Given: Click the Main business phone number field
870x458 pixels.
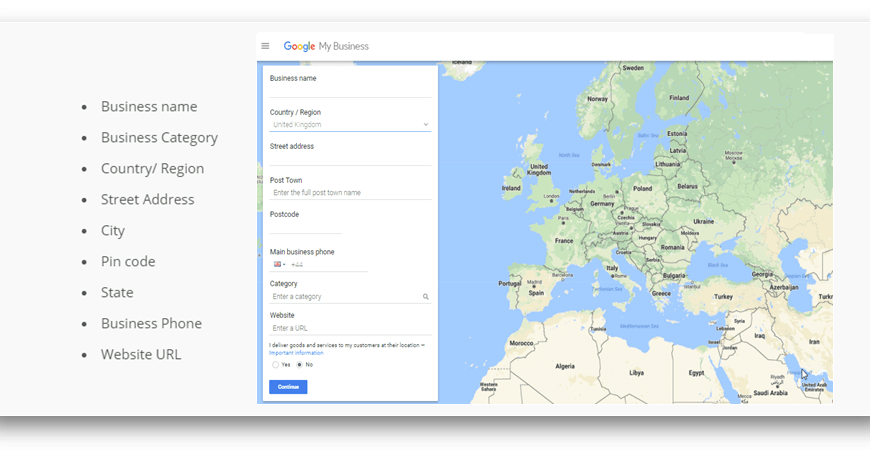Looking at the screenshot, I should coord(330,265).
